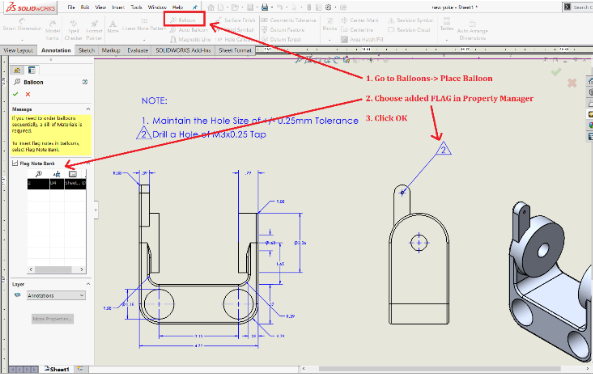Viewport: 593px width, 374px height.
Task: Select the Smart Dimension tool
Action: tap(22, 25)
